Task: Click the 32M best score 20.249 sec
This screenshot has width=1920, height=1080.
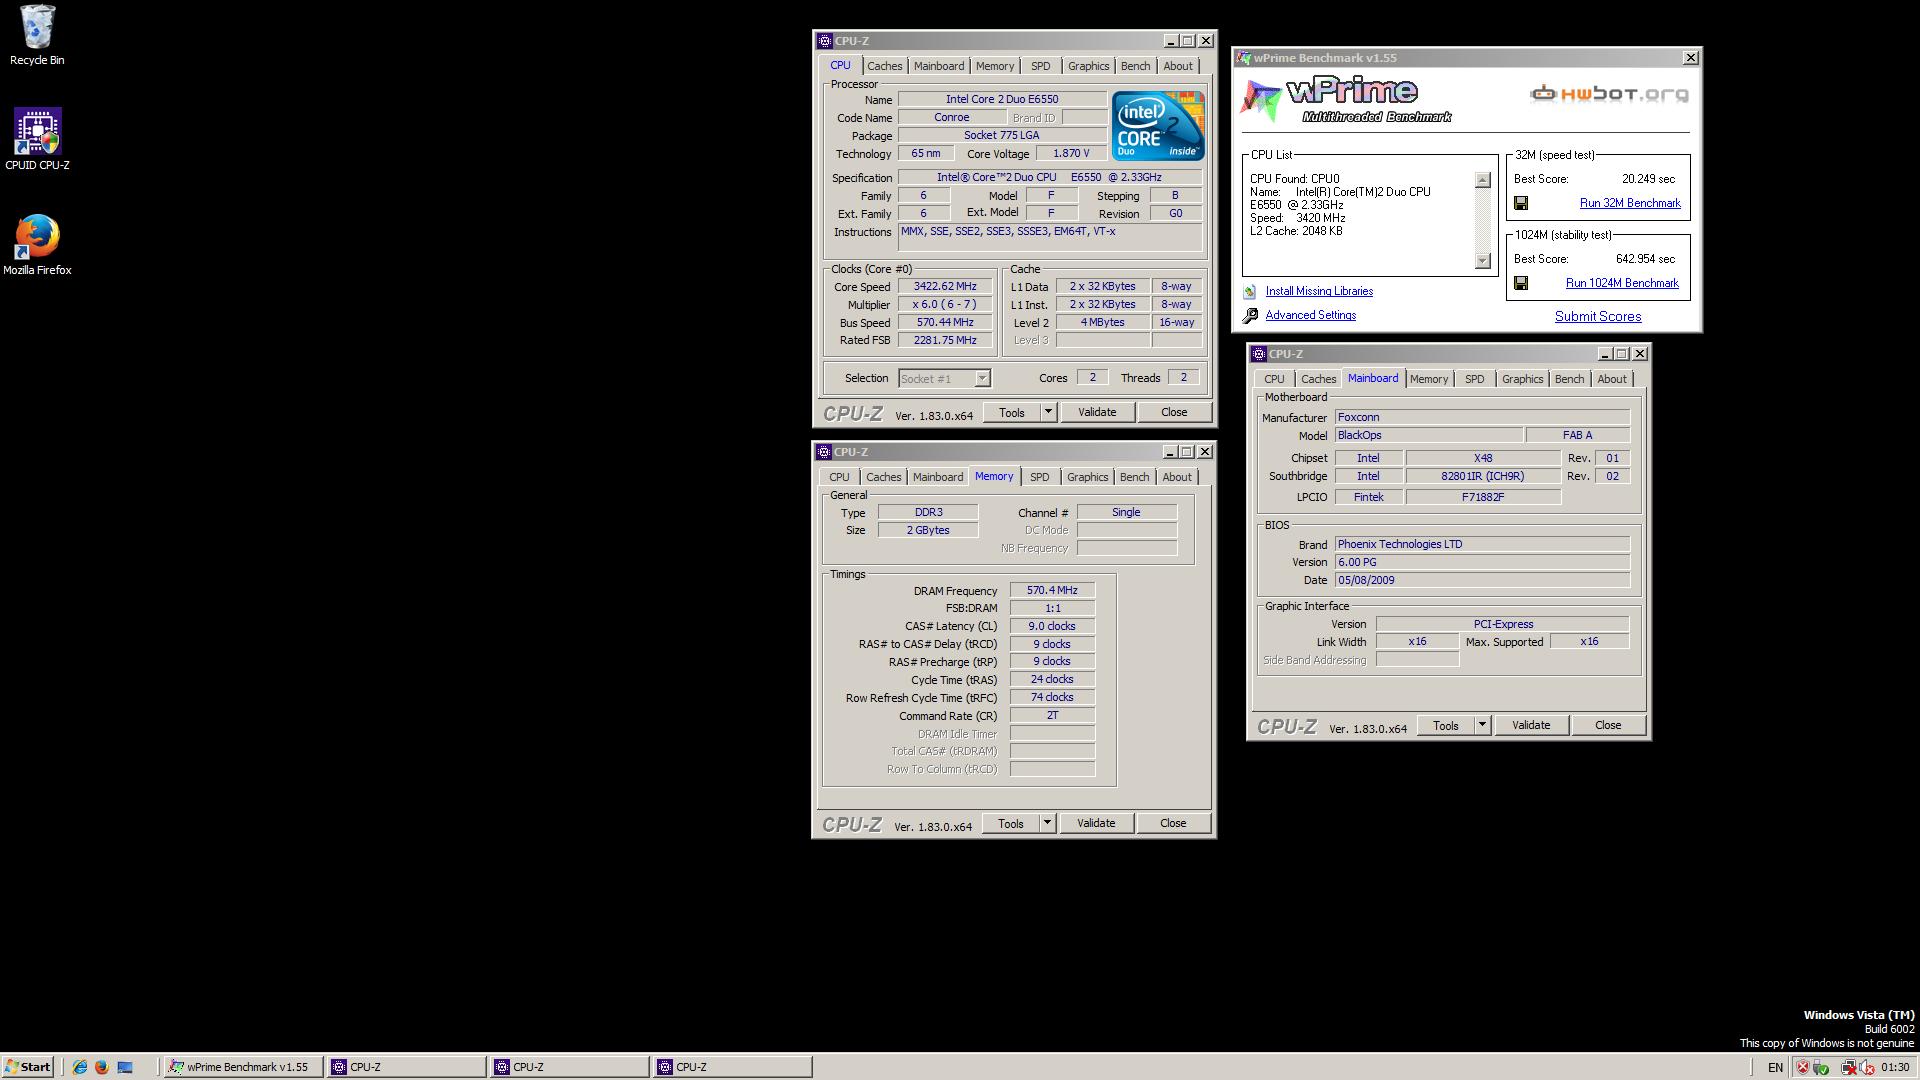Action: click(x=1648, y=179)
